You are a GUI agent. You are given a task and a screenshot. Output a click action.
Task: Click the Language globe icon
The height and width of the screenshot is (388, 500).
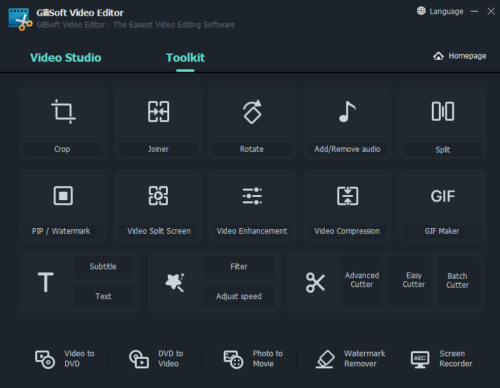tap(421, 11)
